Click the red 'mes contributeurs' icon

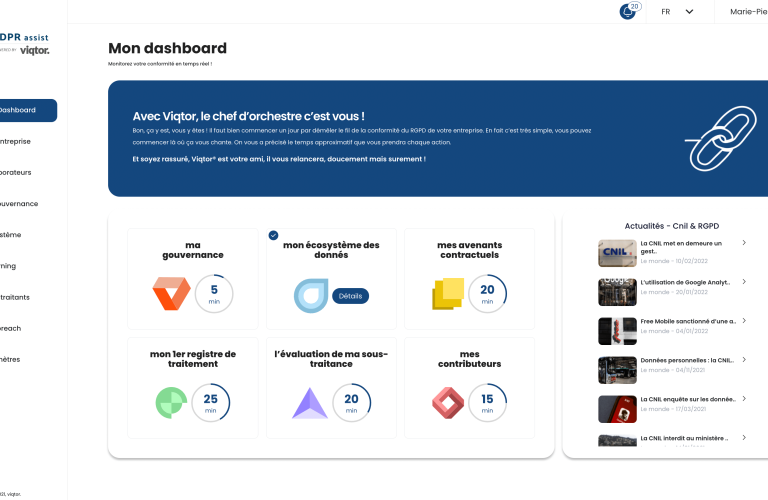tap(448, 402)
